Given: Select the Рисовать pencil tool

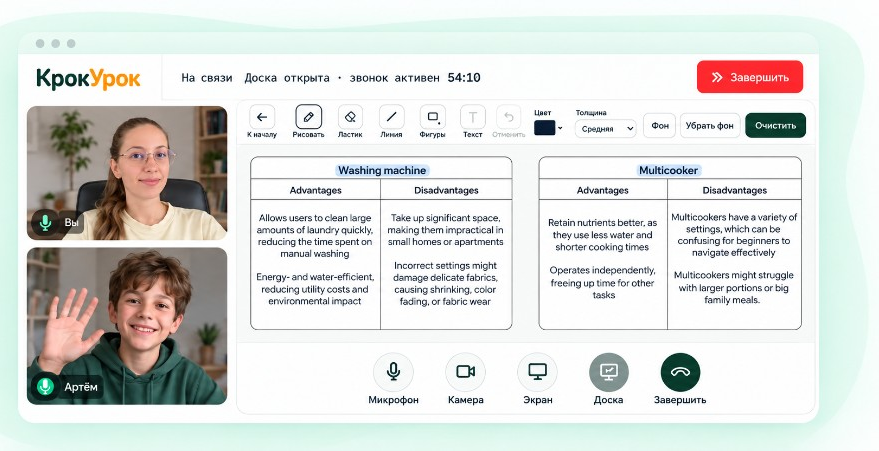Looking at the screenshot, I should point(308,117).
